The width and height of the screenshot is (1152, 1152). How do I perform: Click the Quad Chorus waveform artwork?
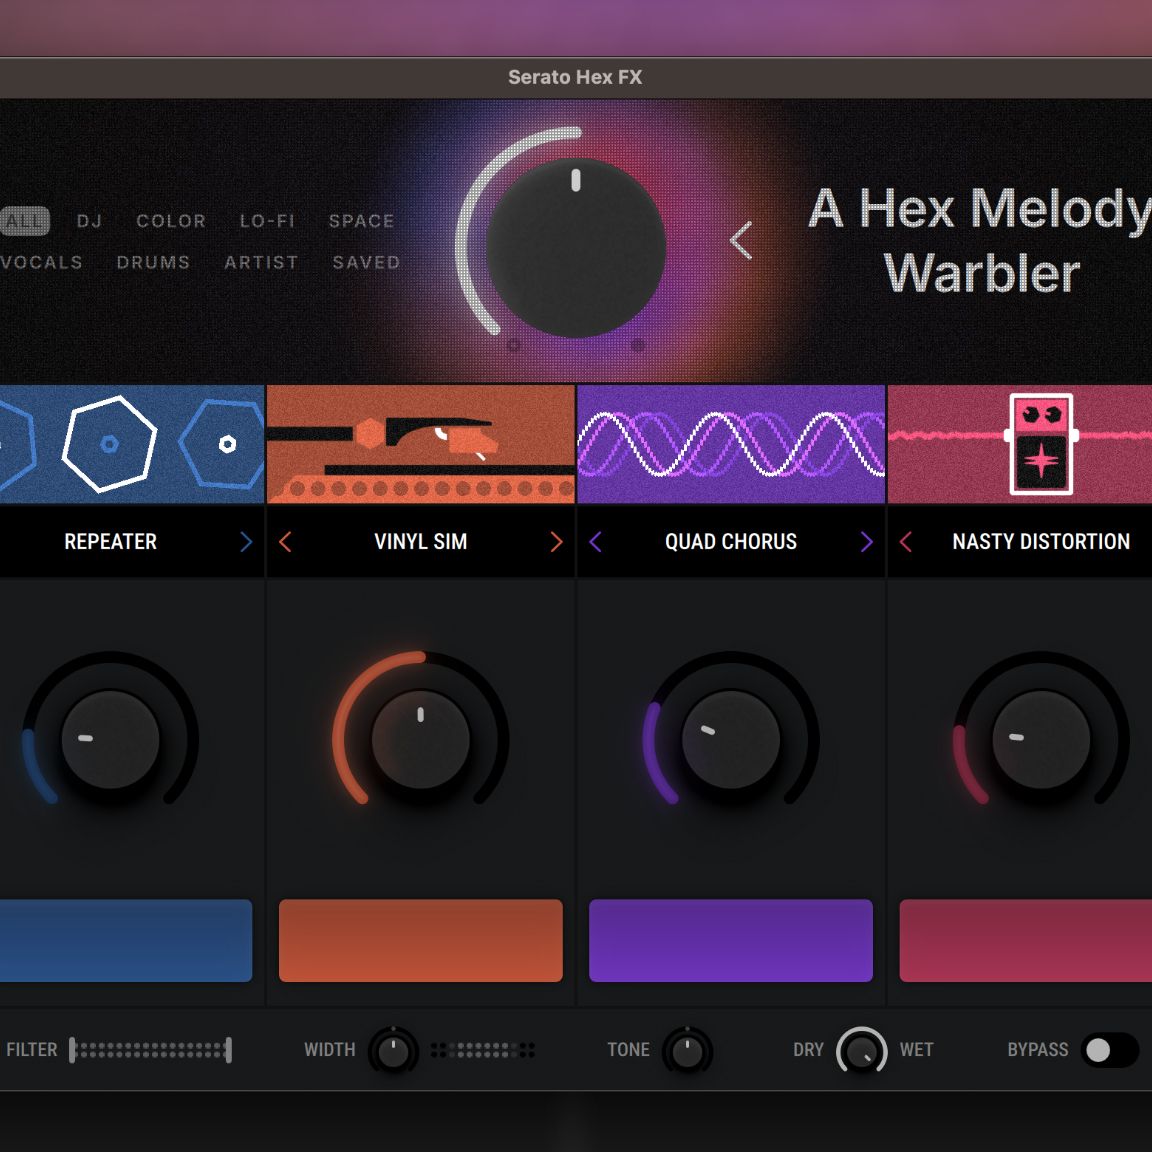click(x=731, y=444)
